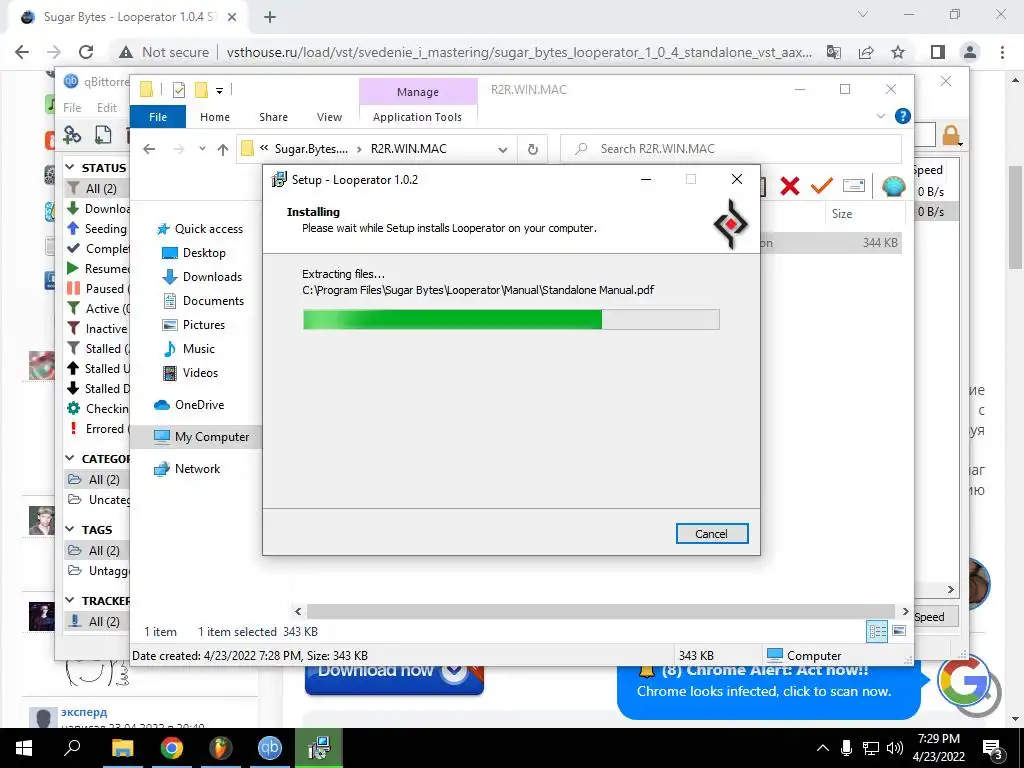
Task: Click the Manage contextual tab
Action: [417, 92]
